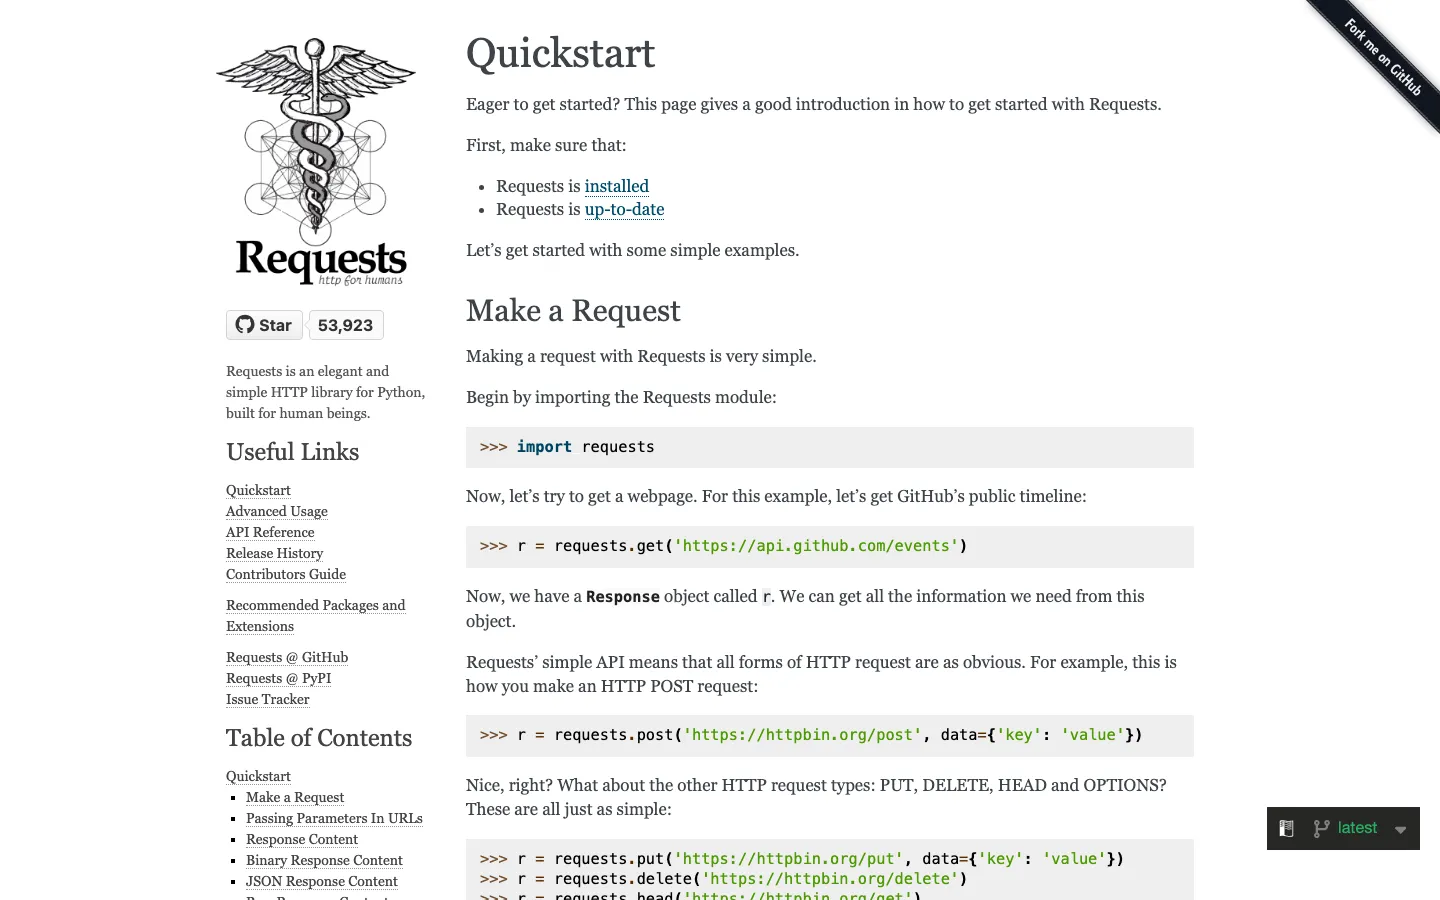The width and height of the screenshot is (1440, 900).
Task: Jump to Passing Parameters In URLs section
Action: pyautogui.click(x=334, y=818)
